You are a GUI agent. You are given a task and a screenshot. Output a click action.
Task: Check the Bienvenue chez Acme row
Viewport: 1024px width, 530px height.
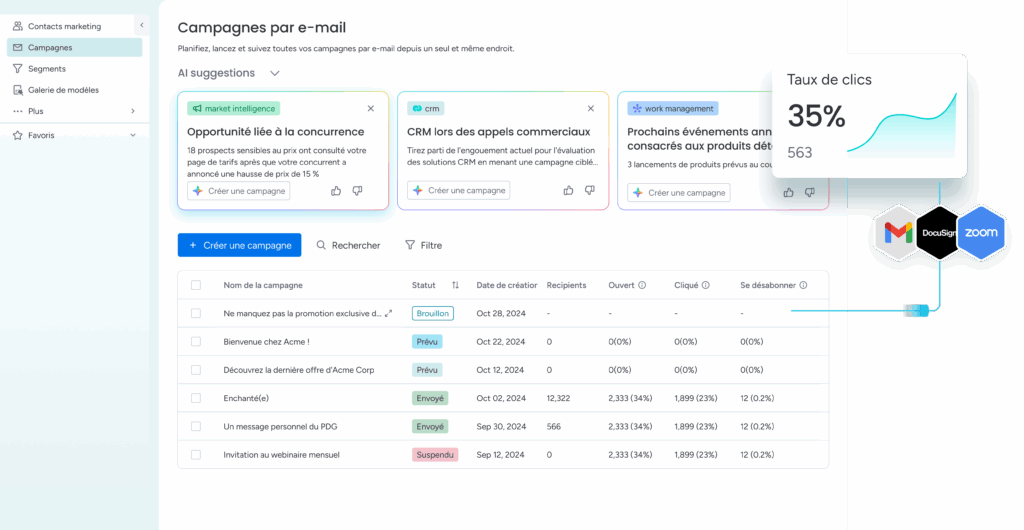[x=196, y=341]
